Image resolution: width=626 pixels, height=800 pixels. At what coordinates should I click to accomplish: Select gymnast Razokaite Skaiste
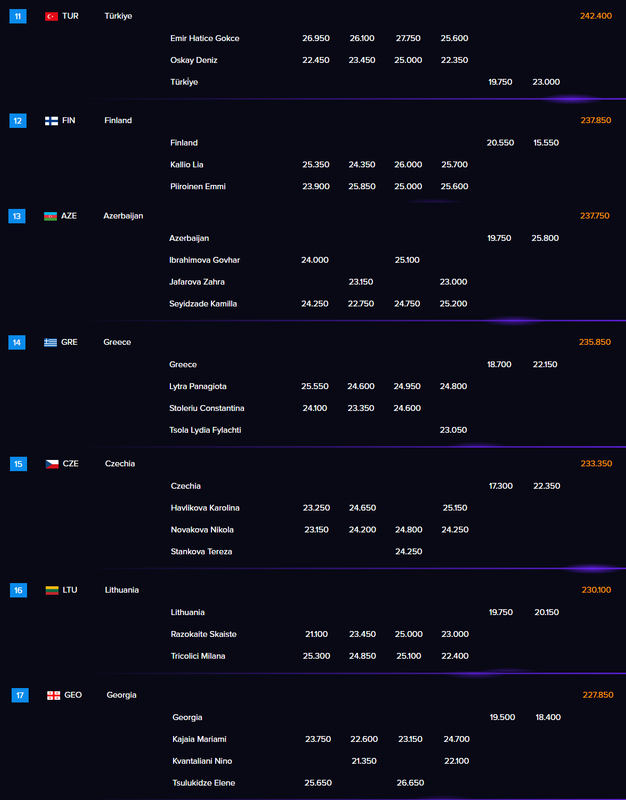[x=204, y=635]
